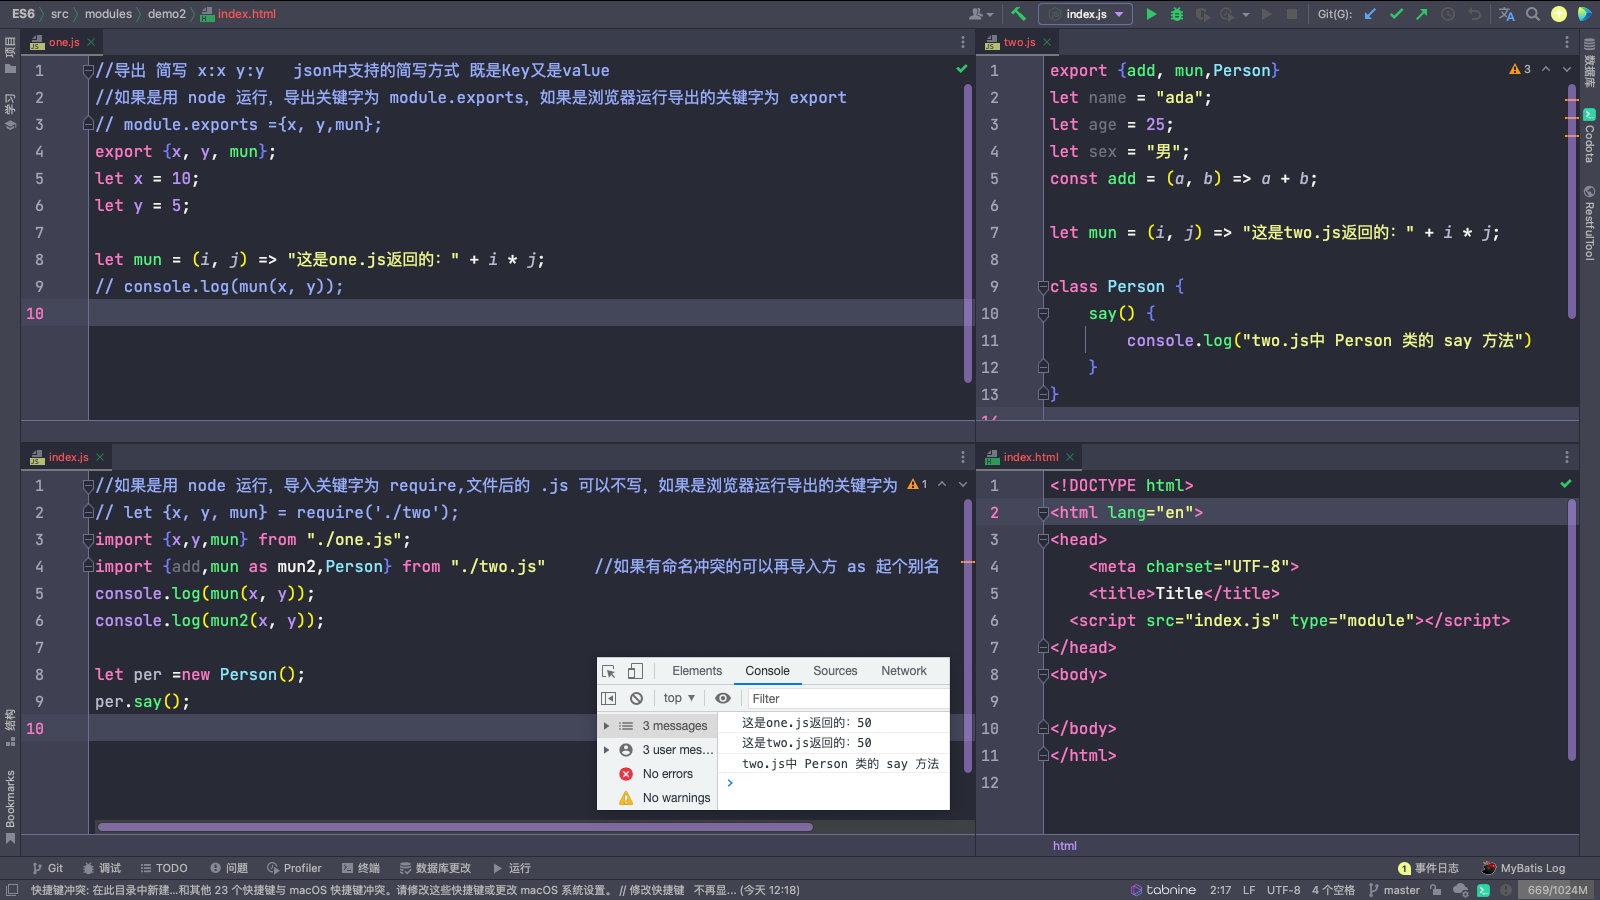Open the top JavaScript context dropdown
1600x900 pixels.
click(679, 698)
